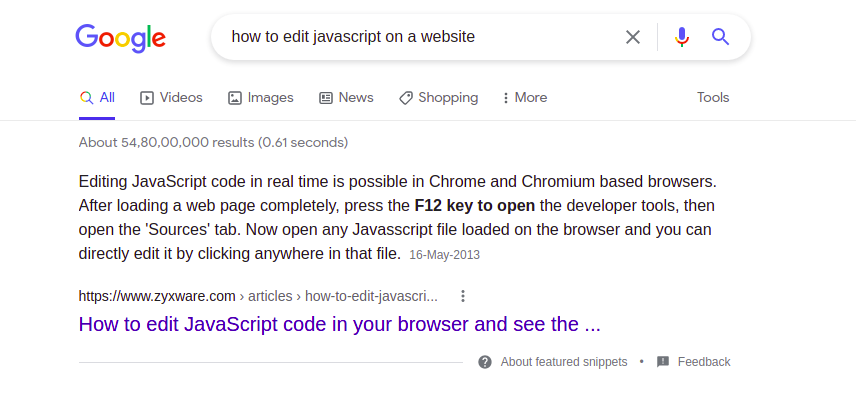
Task: Expand the More search categories menu
Action: [525, 98]
